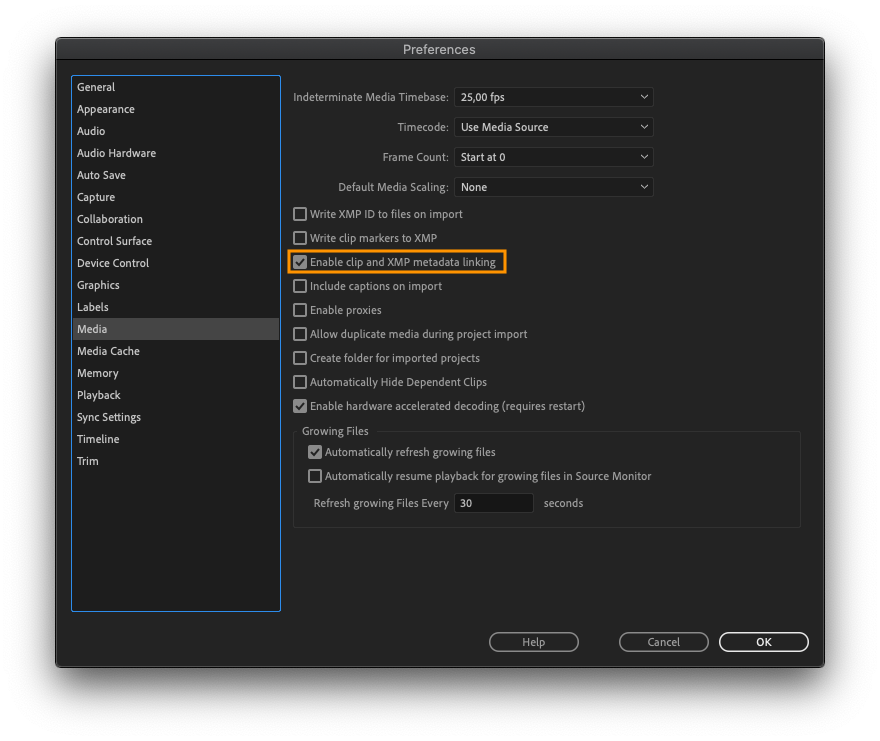Enable Write clip markers to XMP
The width and height of the screenshot is (880, 741).
[x=300, y=238]
